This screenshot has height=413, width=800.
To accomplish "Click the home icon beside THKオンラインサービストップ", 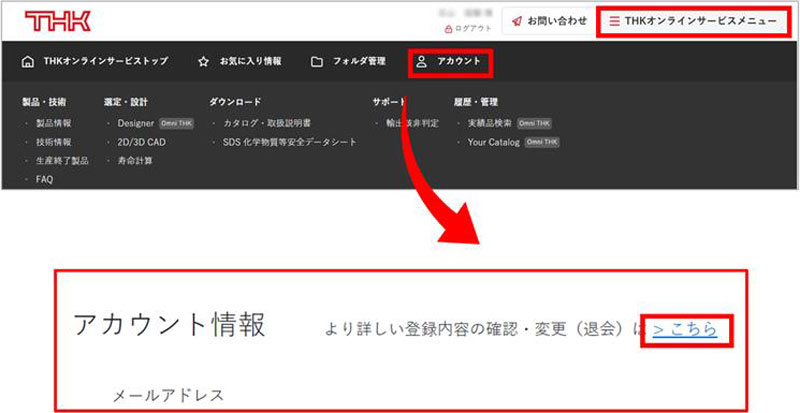I will (28, 62).
